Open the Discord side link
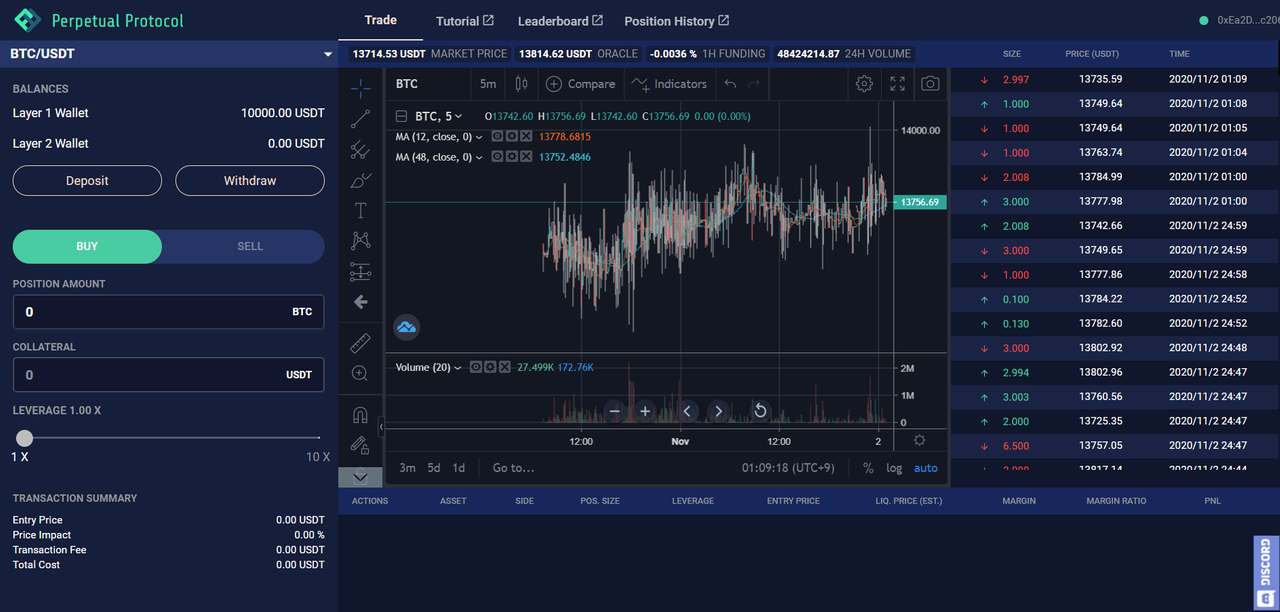 tap(1266, 572)
